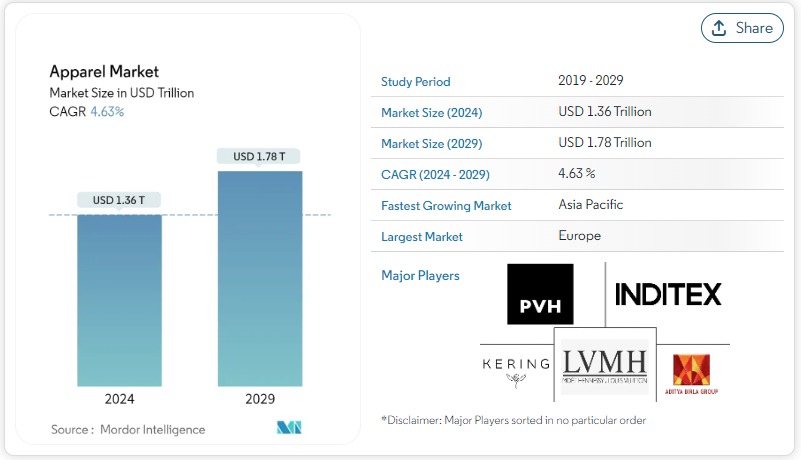The height and width of the screenshot is (460, 801).
Task: Click the PVH logo
Action: point(540,294)
